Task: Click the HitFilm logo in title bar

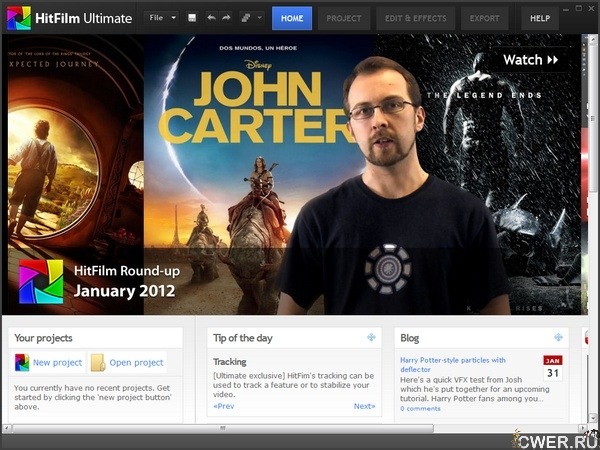Action: pyautogui.click(x=19, y=18)
